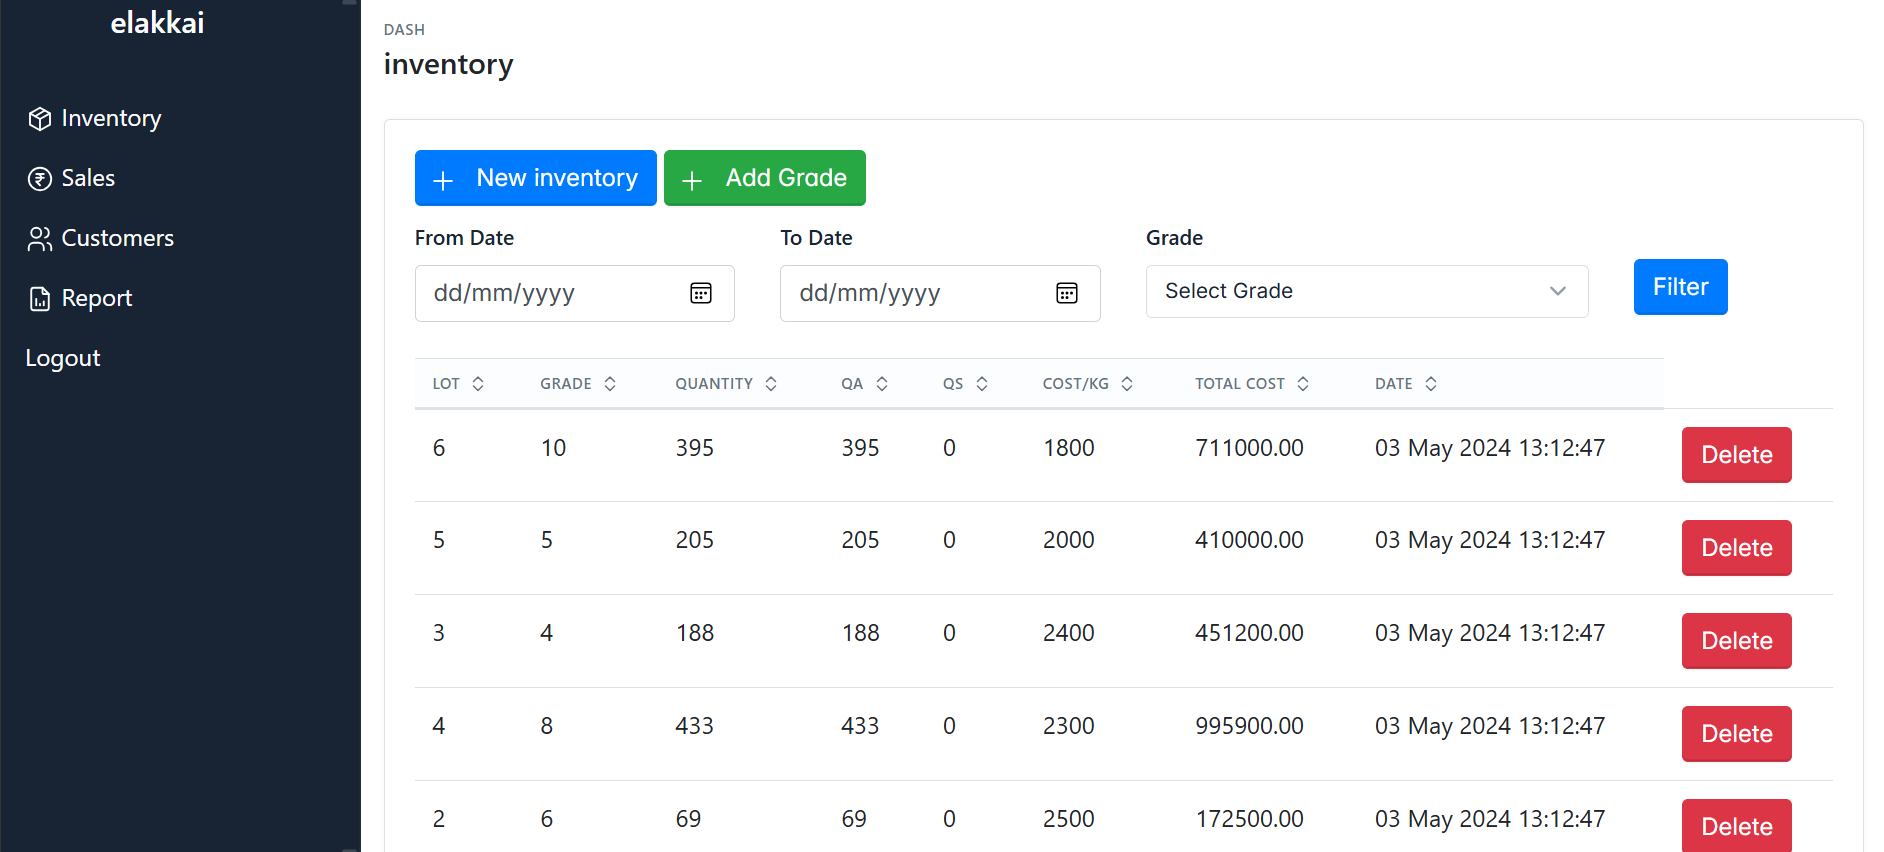Sort by GRADE column header

[x=566, y=384]
